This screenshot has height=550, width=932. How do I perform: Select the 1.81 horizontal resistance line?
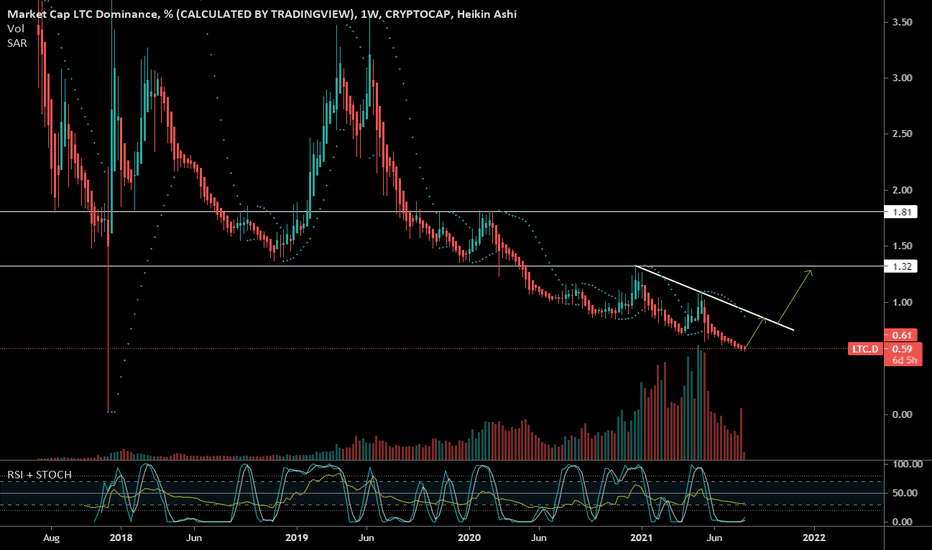pyautogui.click(x=442, y=212)
